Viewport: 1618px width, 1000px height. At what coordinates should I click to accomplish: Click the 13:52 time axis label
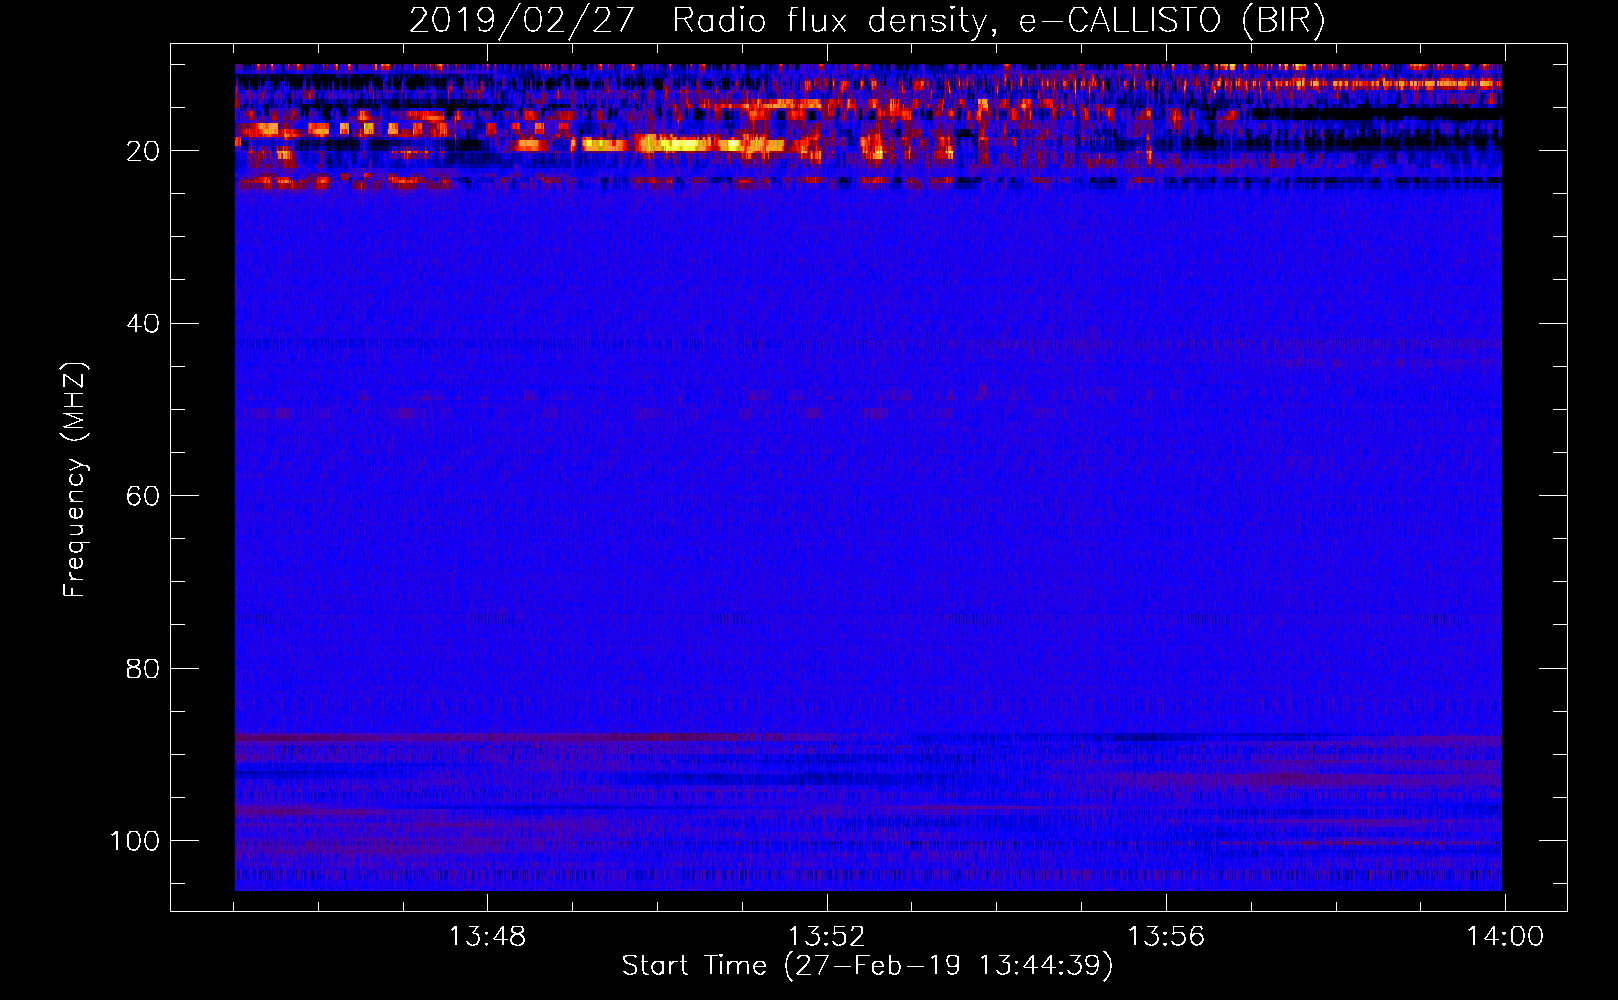point(826,937)
